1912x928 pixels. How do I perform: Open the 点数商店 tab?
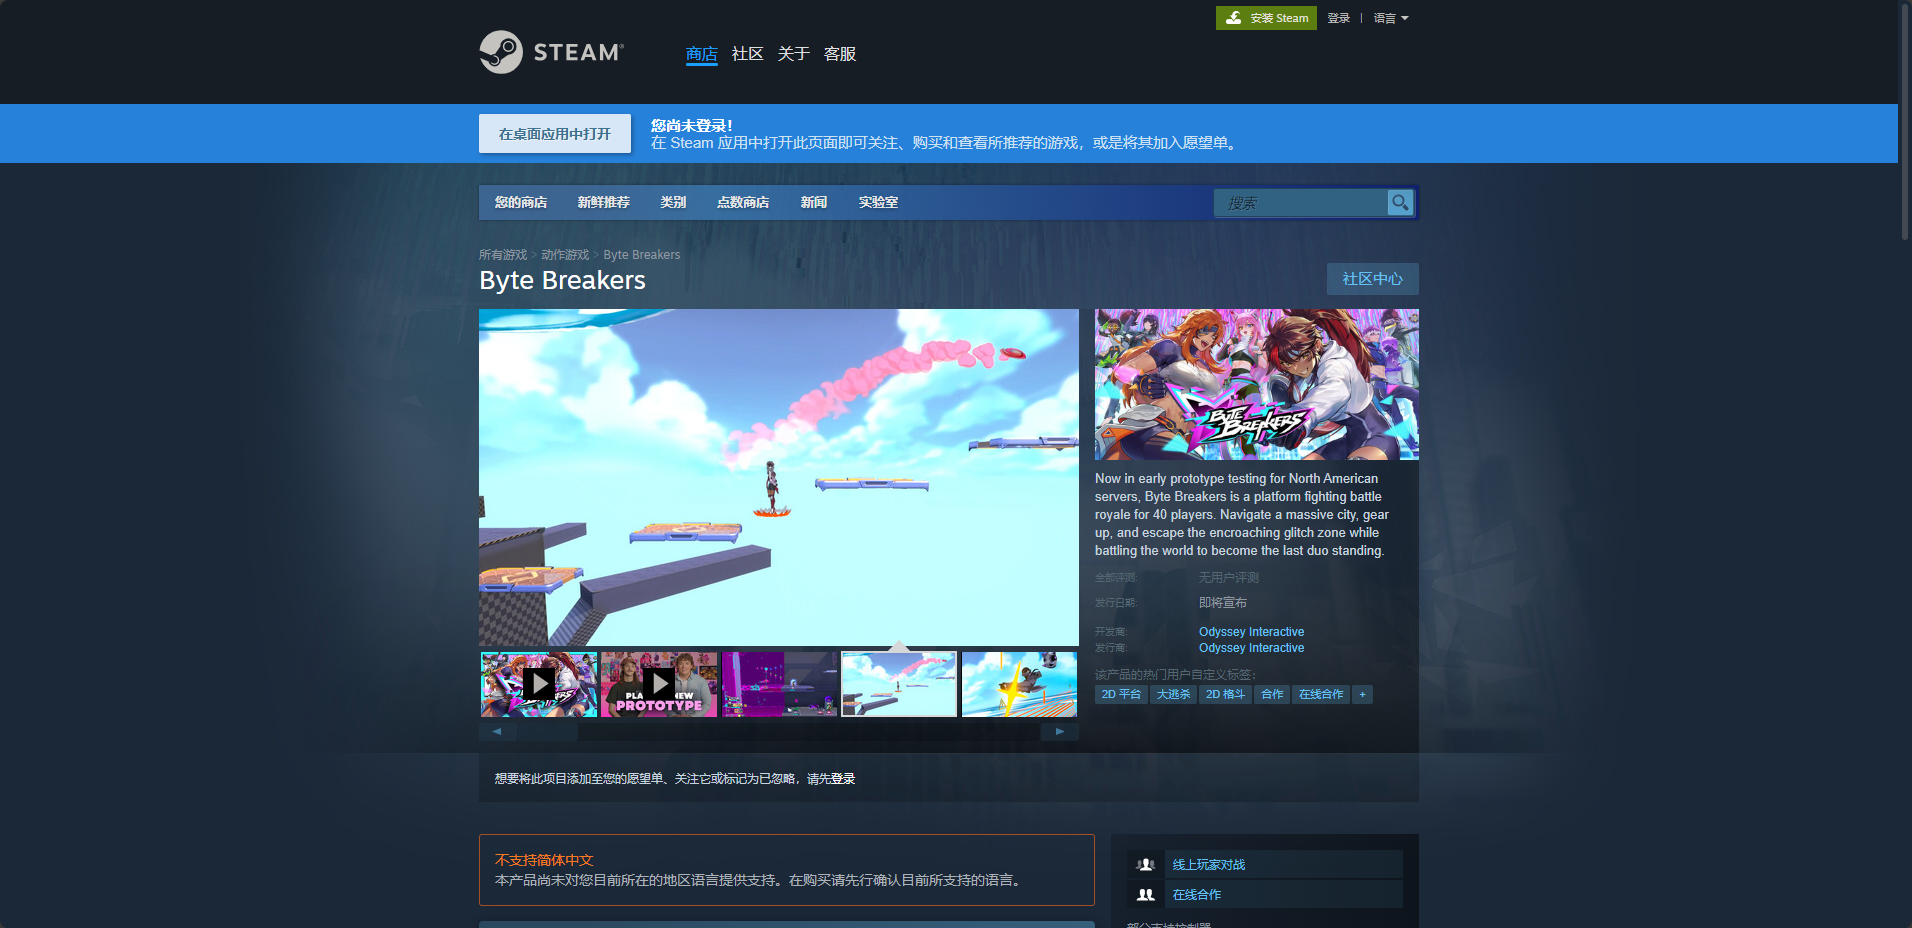pyautogui.click(x=743, y=202)
